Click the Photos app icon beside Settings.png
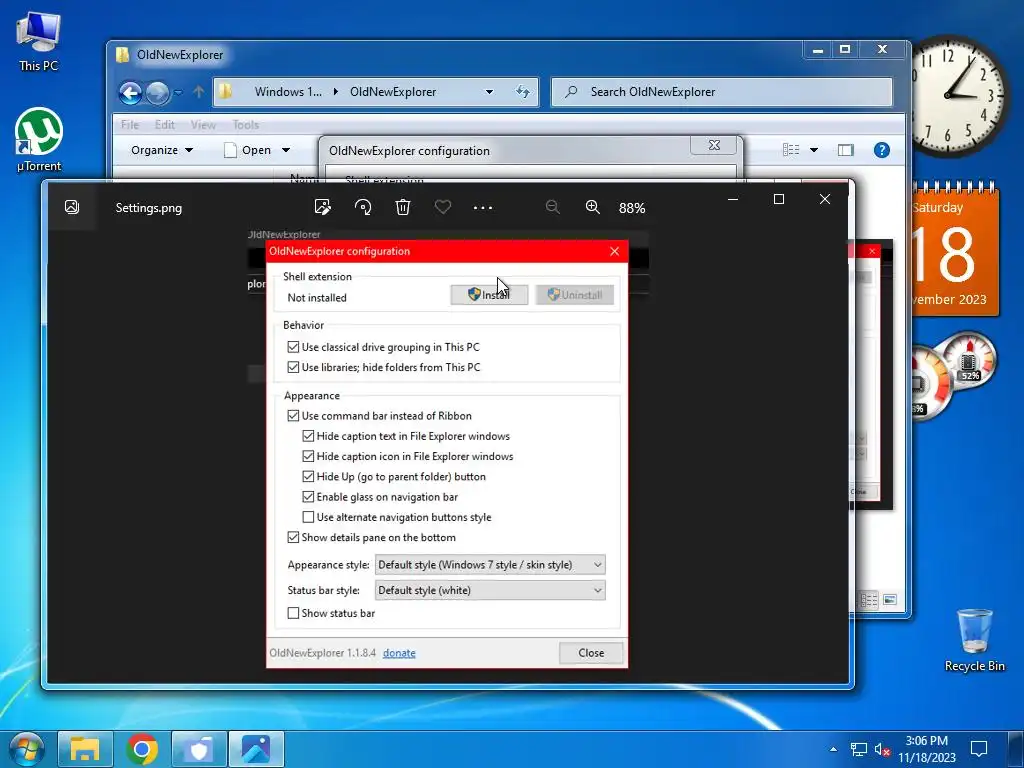Screen dimensions: 1024x768 pos(72,207)
